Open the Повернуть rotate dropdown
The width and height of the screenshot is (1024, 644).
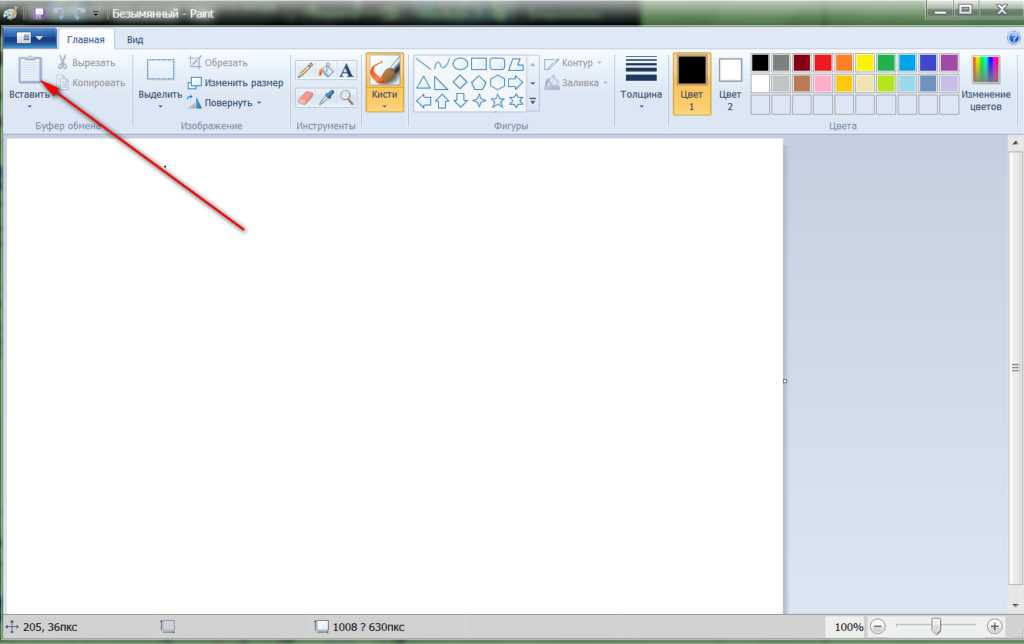259,103
